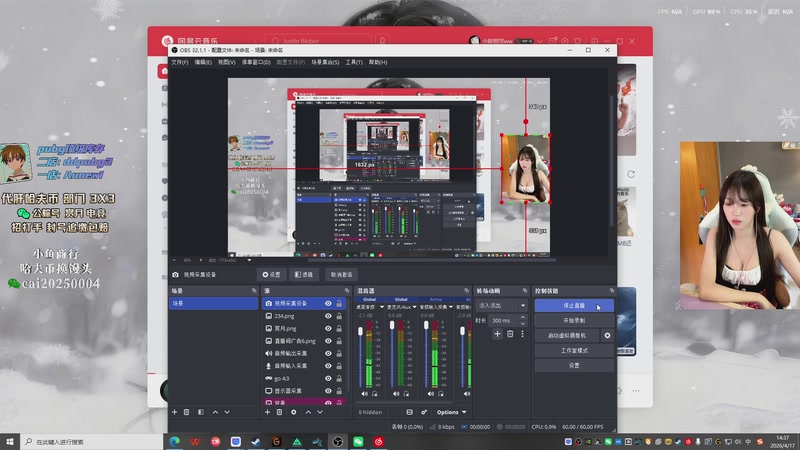Click the start virtual camera button
Viewport: 800px width, 450px height.
coord(567,336)
